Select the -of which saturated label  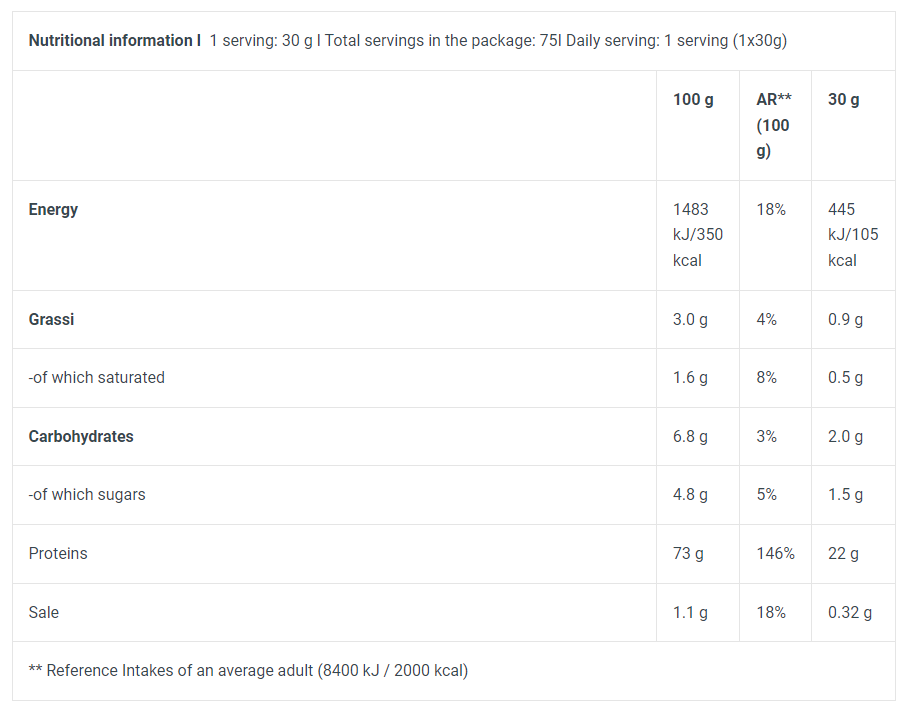click(x=97, y=377)
